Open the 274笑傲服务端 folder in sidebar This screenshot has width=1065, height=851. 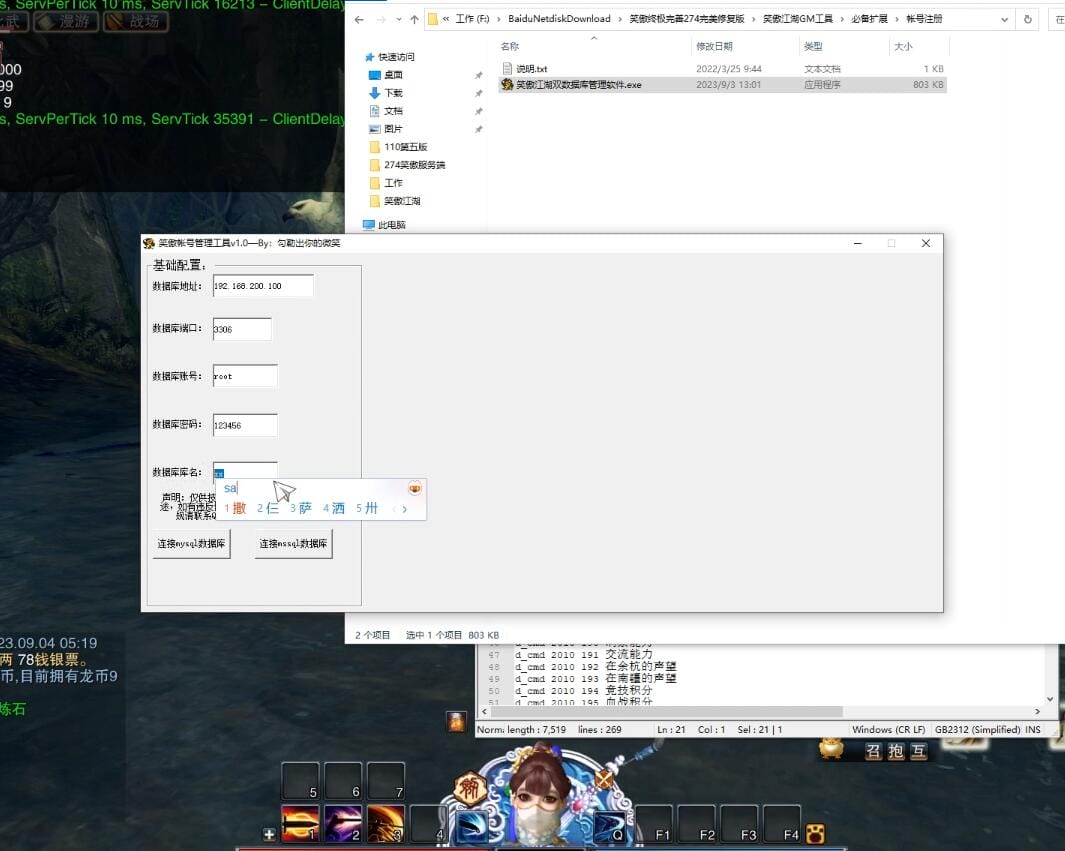click(x=414, y=165)
